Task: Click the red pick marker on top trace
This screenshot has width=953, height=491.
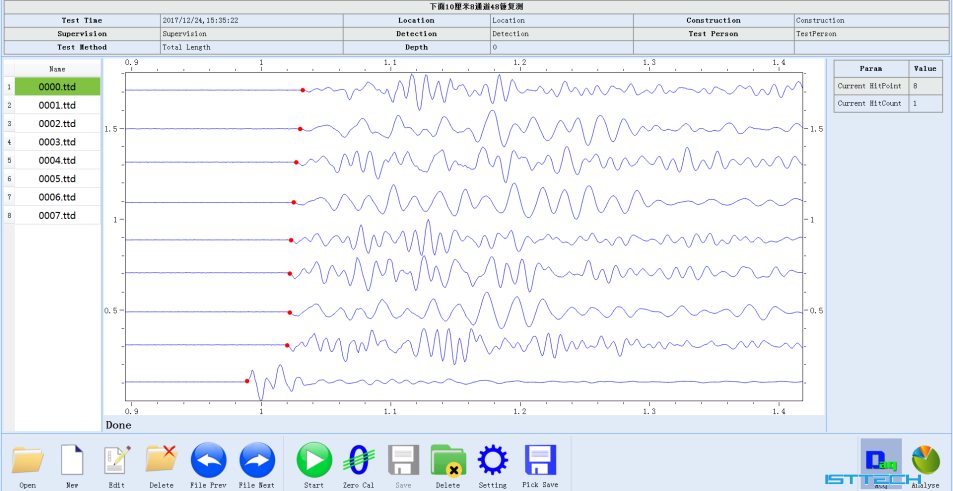Action: click(303, 90)
